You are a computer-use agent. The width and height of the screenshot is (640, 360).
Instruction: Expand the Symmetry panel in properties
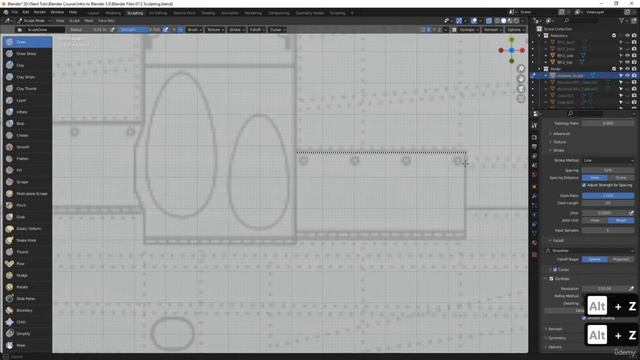[x=557, y=338]
